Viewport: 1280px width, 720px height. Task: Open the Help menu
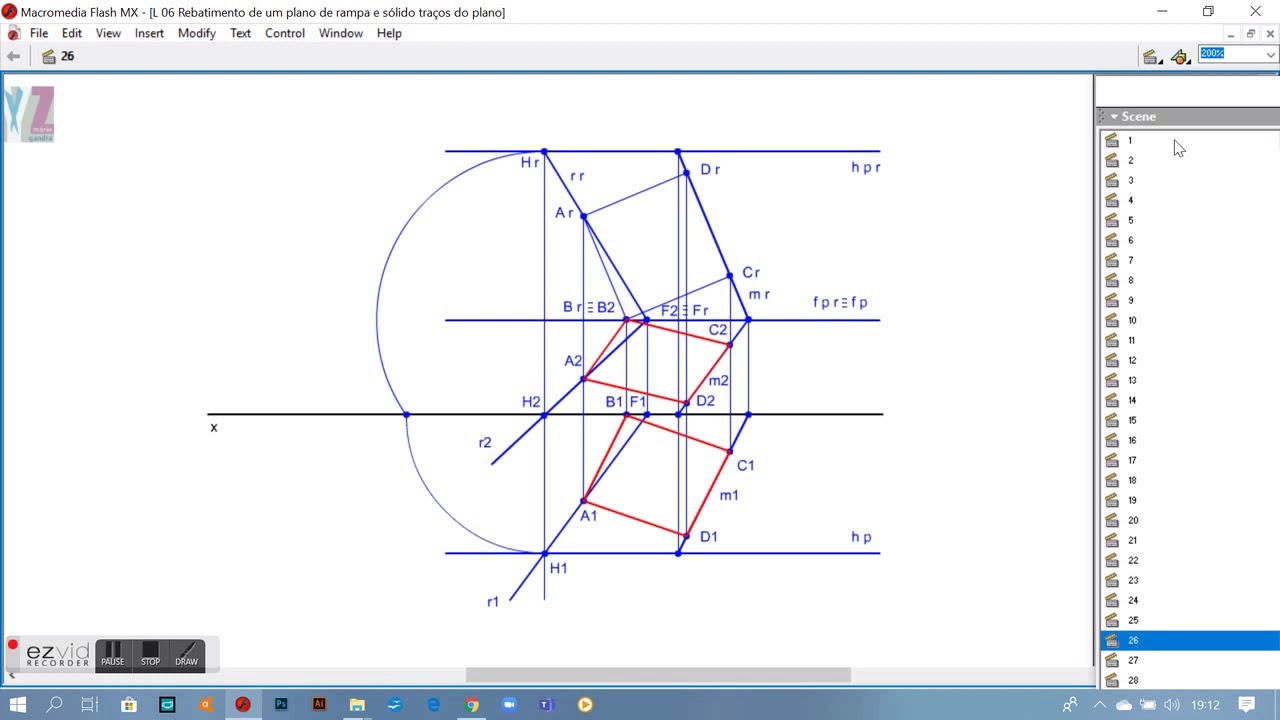tap(389, 33)
